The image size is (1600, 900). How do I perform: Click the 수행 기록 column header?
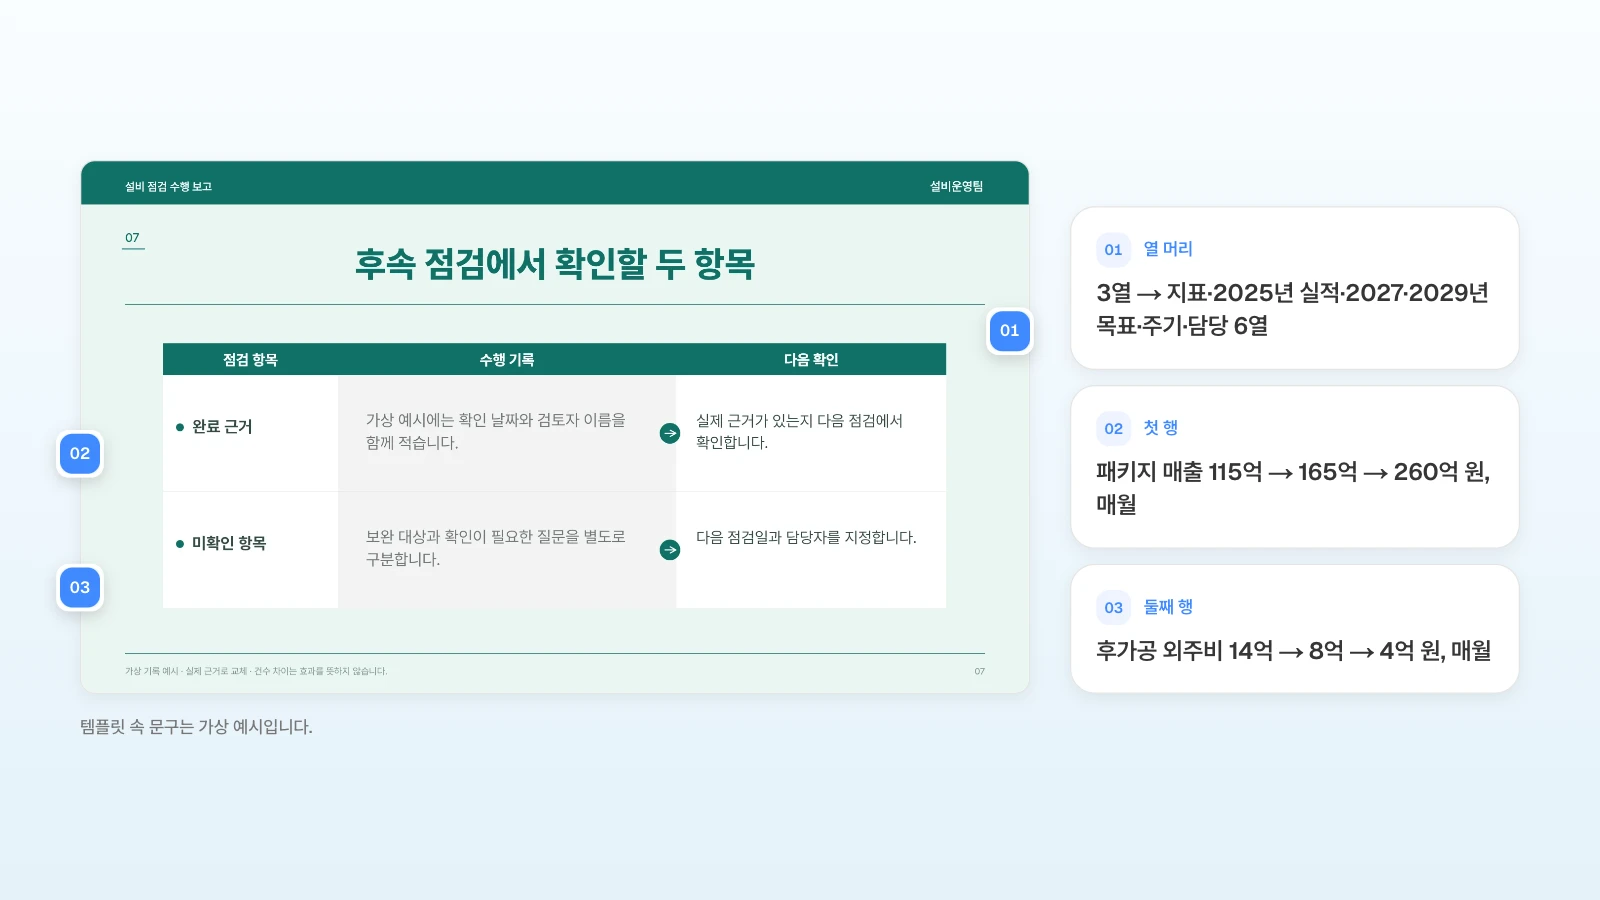point(507,360)
